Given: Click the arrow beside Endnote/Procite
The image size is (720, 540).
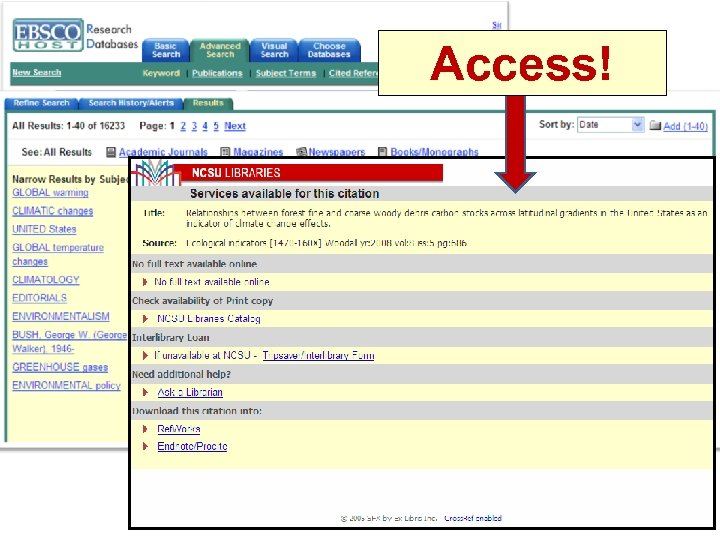Looking at the screenshot, I should (x=145, y=446).
